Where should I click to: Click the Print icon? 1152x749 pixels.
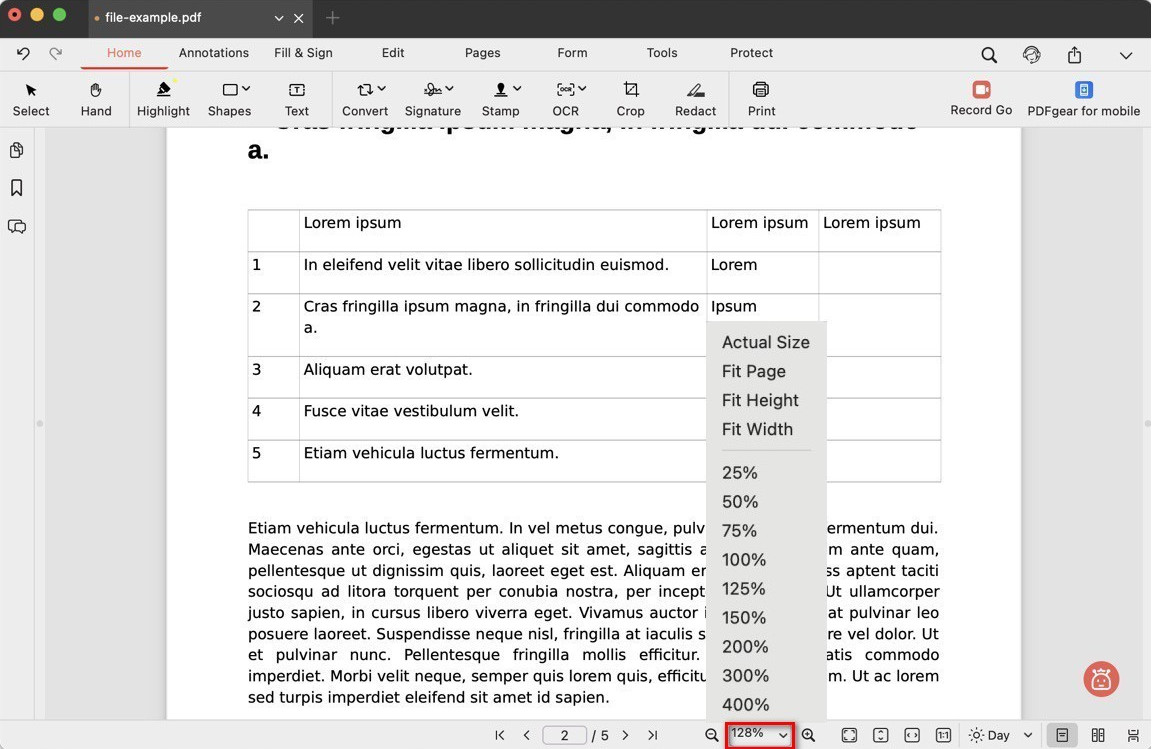[x=761, y=99]
